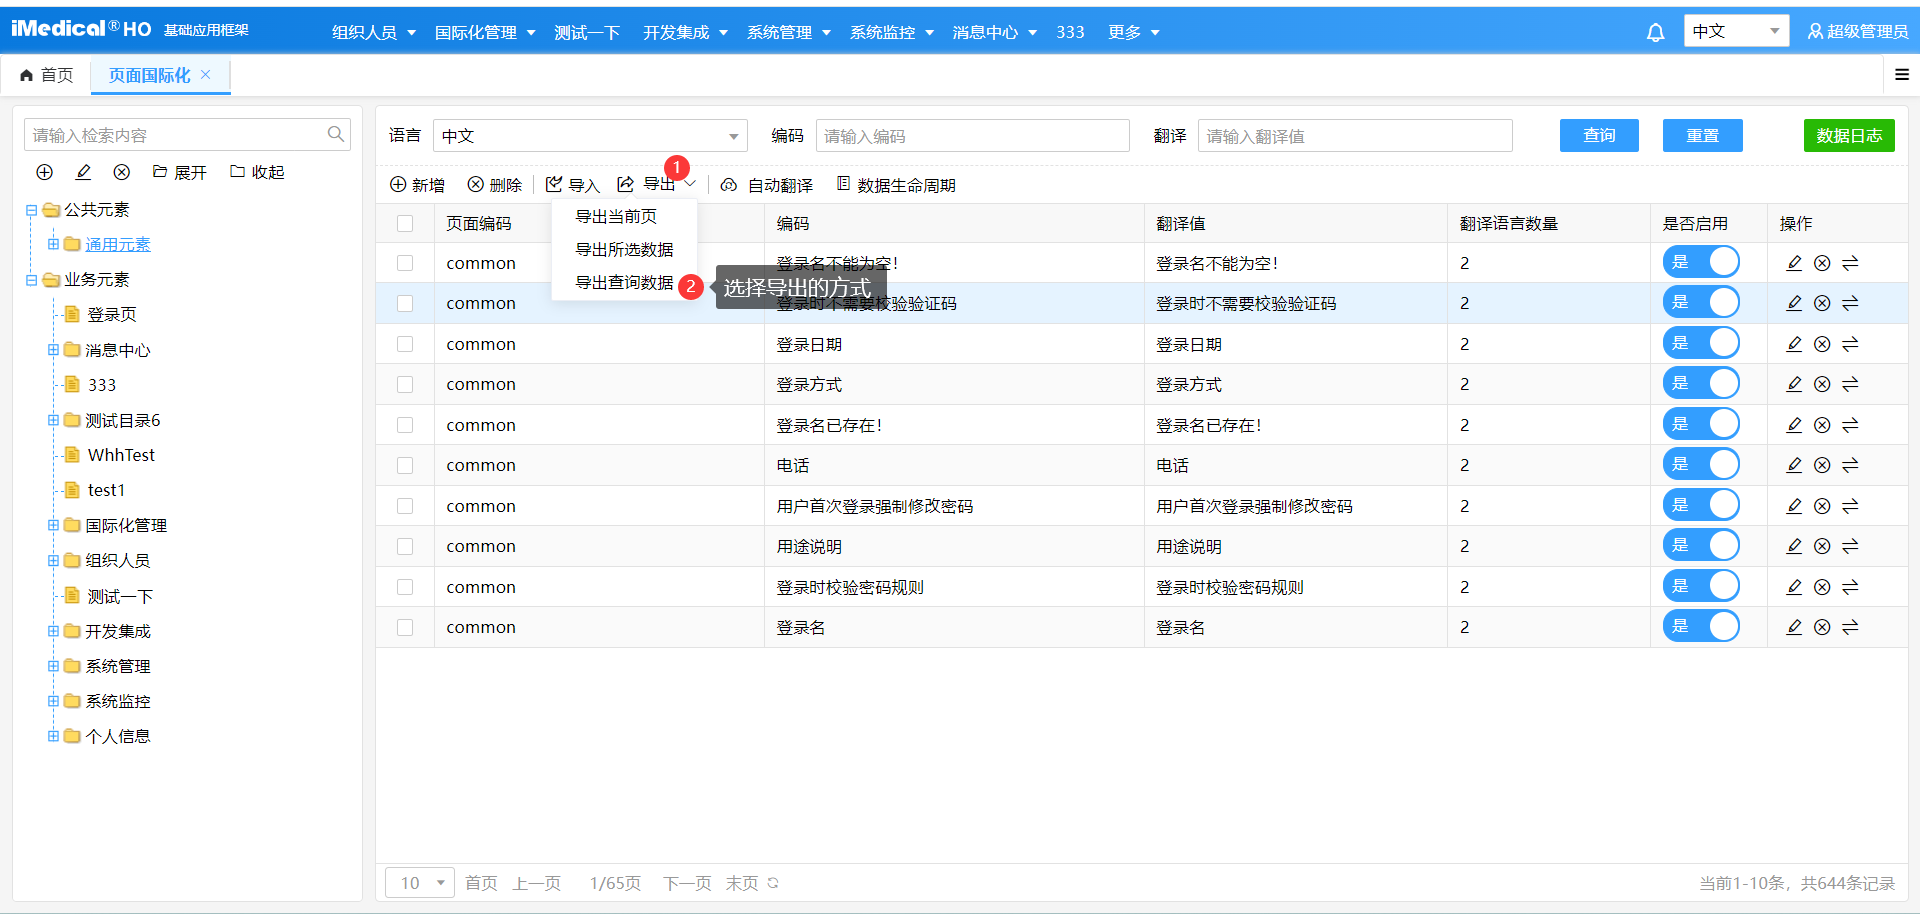The width and height of the screenshot is (1920, 914).
Task: Switch to the 首页 home tab
Action: (x=47, y=75)
